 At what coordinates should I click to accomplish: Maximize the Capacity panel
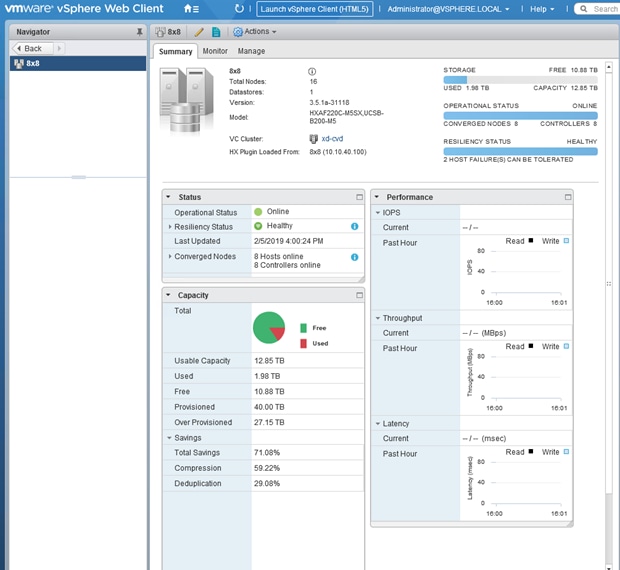coord(359,295)
